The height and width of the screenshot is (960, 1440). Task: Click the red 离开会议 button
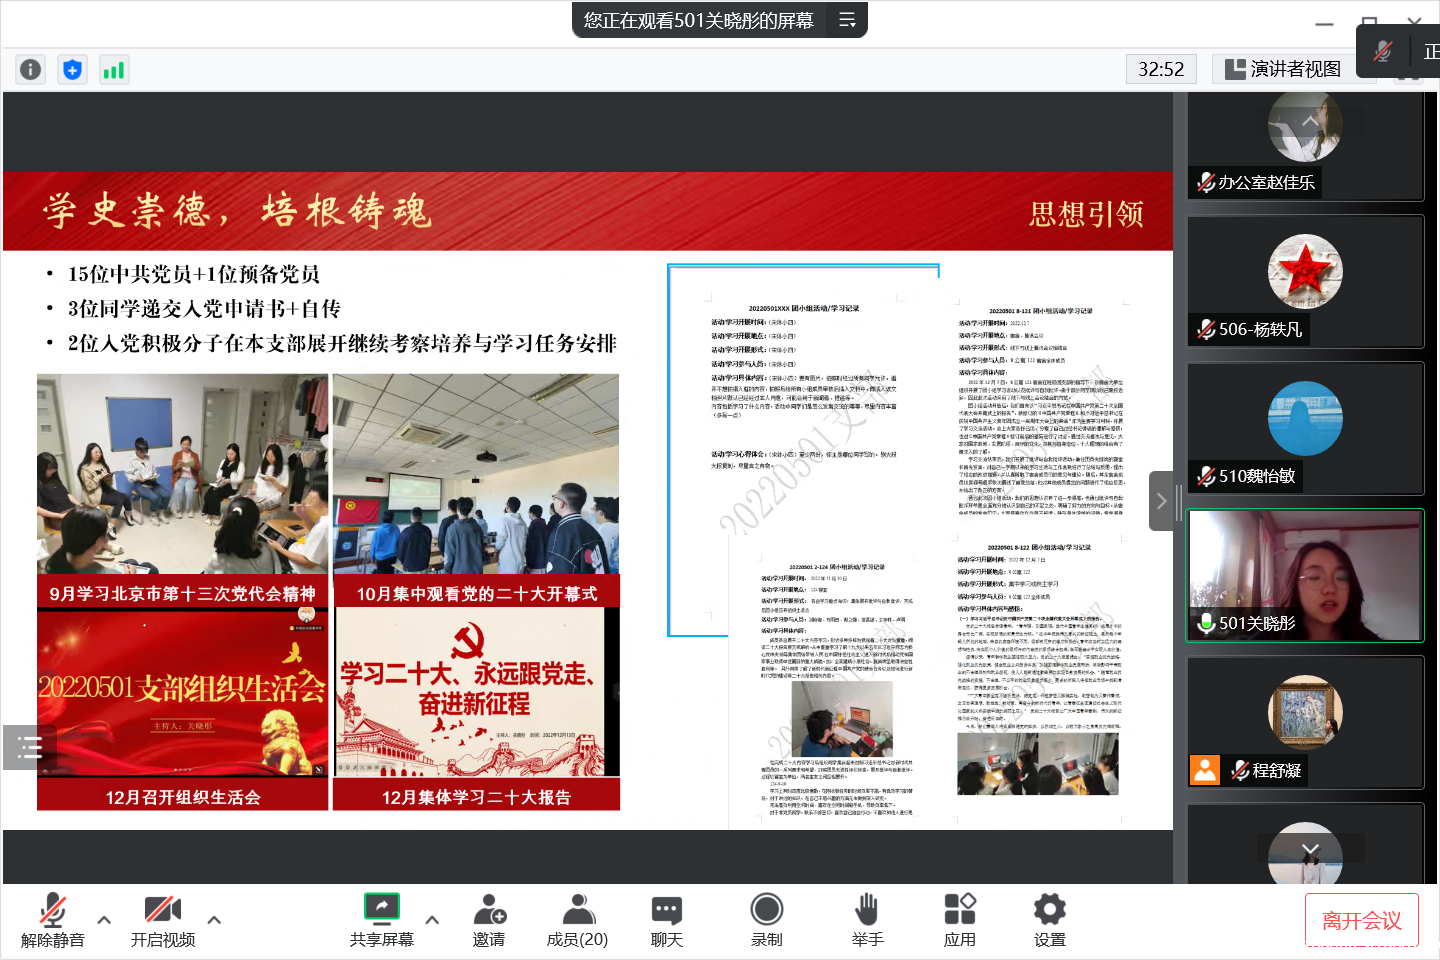pyautogui.click(x=1361, y=920)
